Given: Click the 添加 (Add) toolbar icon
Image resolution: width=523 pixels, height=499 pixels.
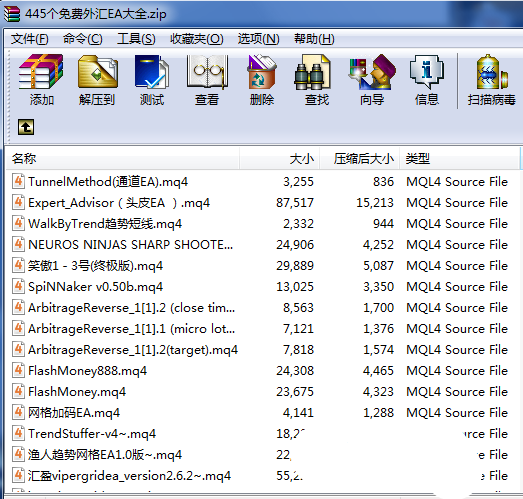Looking at the screenshot, I should (41, 80).
